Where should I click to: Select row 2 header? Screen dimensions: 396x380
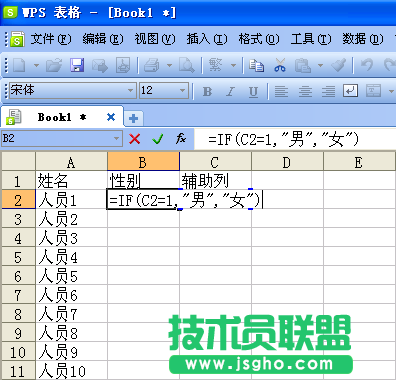coord(18,200)
